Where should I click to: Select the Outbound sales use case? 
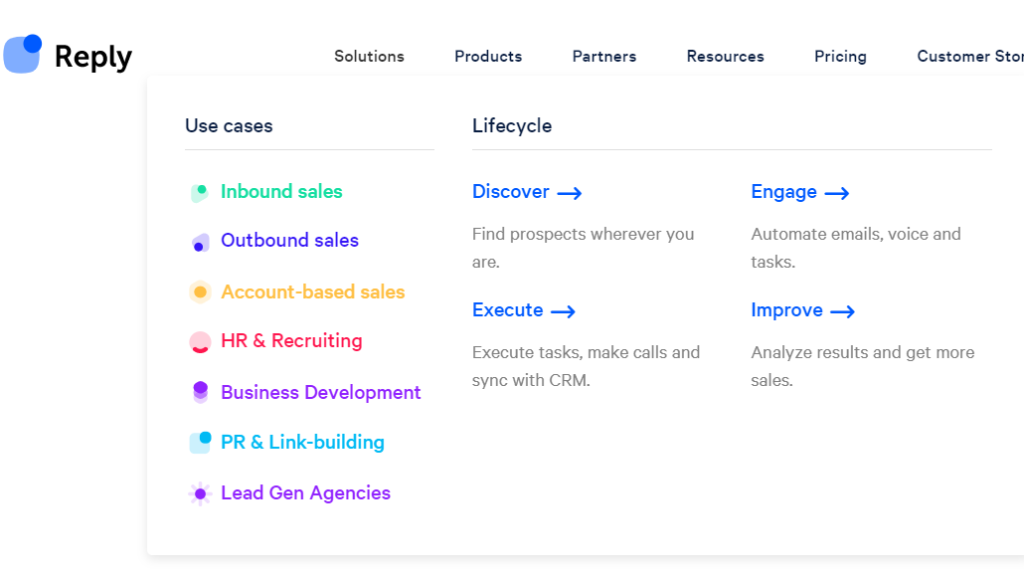pyautogui.click(x=289, y=240)
